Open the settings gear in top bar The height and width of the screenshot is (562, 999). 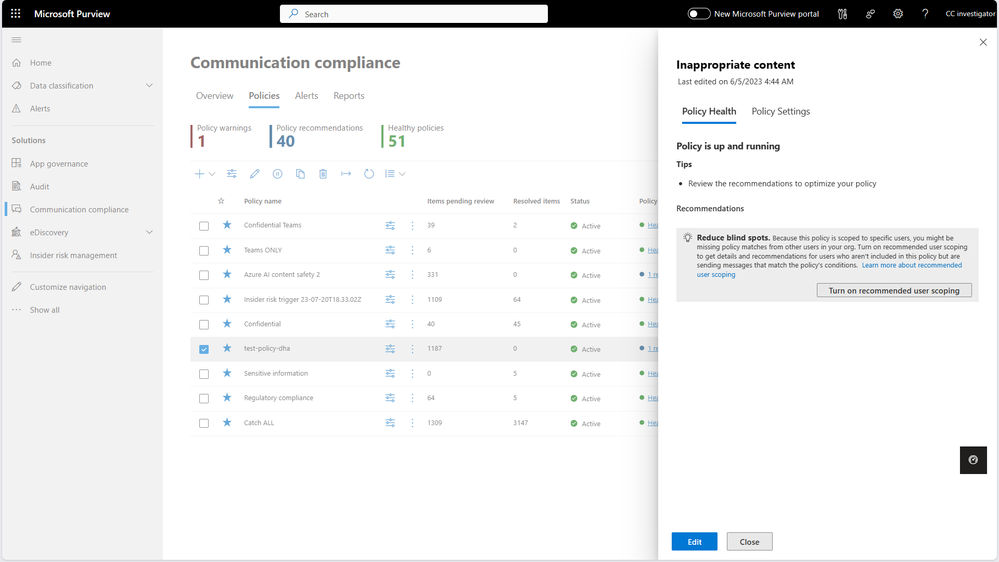898,14
